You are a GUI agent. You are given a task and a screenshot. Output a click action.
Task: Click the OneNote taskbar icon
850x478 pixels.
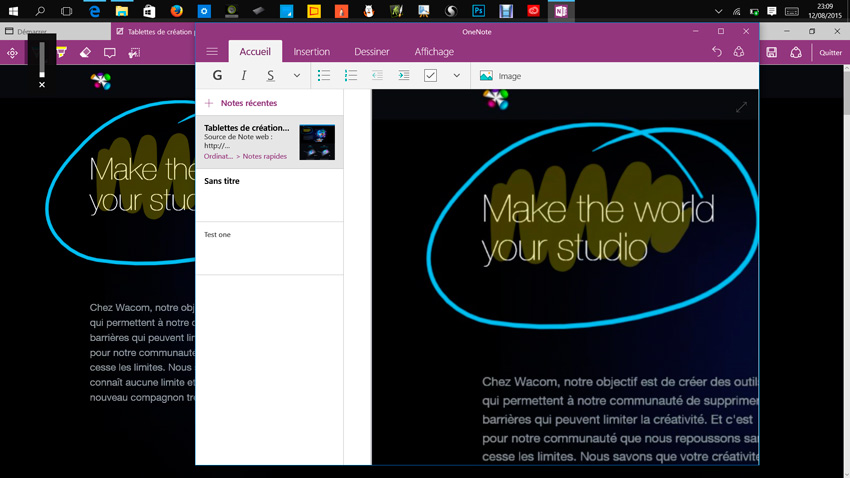[x=561, y=11]
